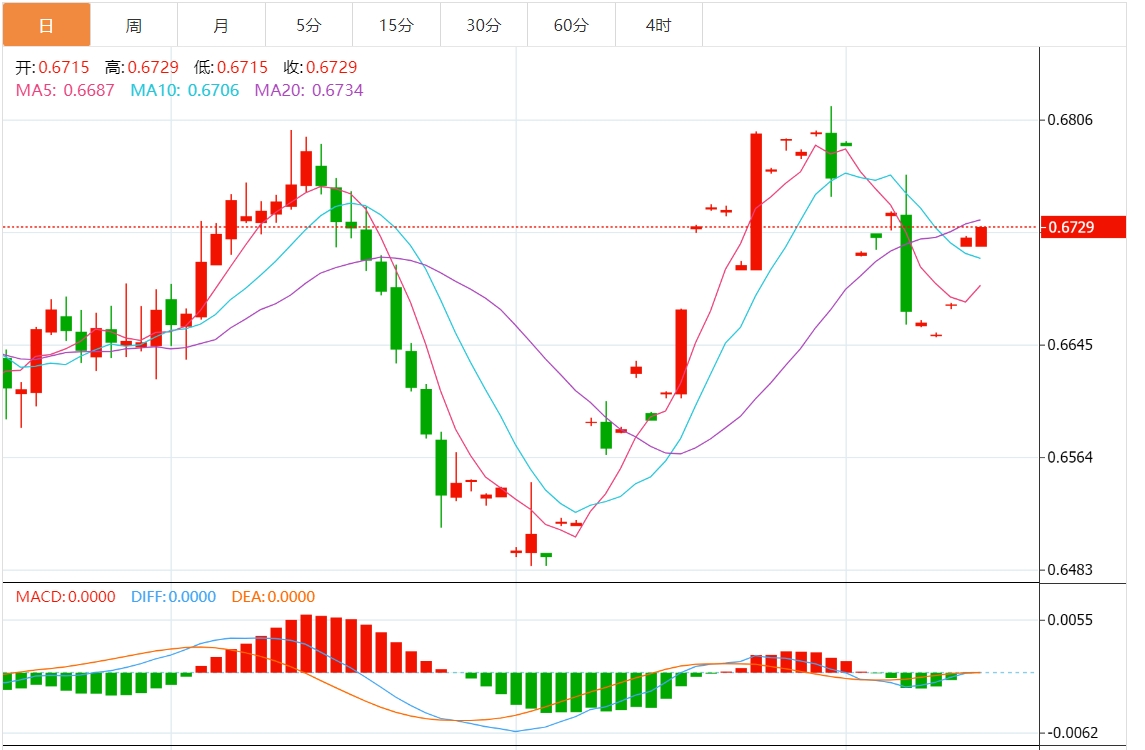The width and height of the screenshot is (1145, 750).
Task: Open the 15分 timeframe tab
Action: (x=397, y=25)
